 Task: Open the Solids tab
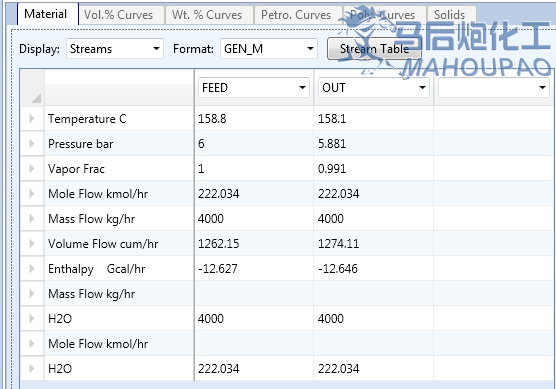tap(451, 15)
